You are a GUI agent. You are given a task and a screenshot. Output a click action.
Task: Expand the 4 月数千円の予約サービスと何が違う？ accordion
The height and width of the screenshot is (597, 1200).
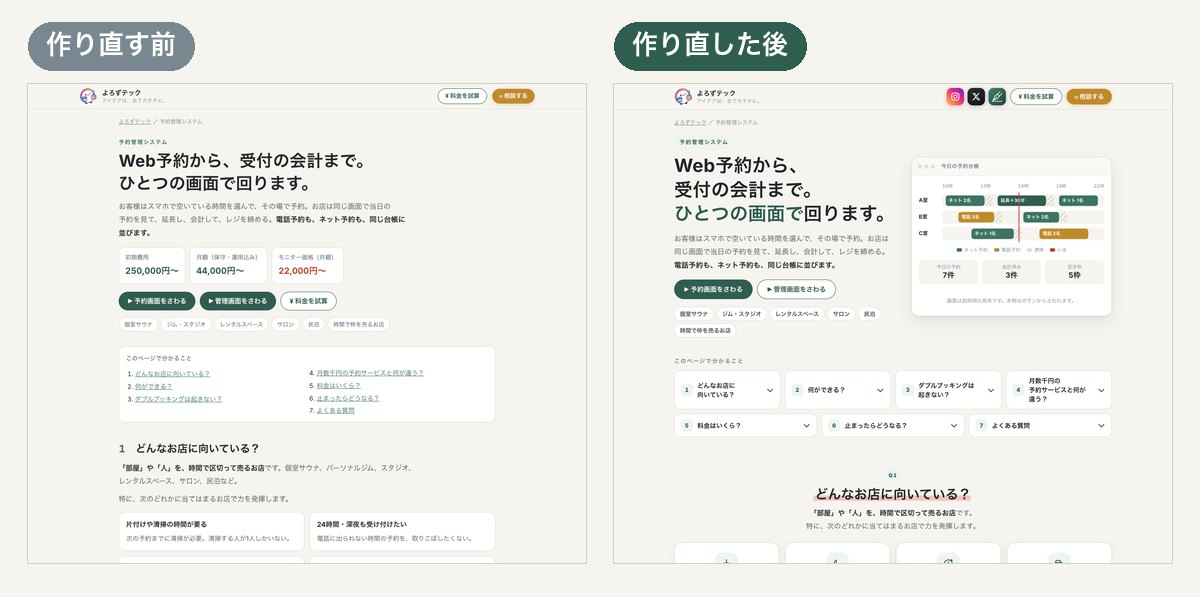click(1059, 390)
